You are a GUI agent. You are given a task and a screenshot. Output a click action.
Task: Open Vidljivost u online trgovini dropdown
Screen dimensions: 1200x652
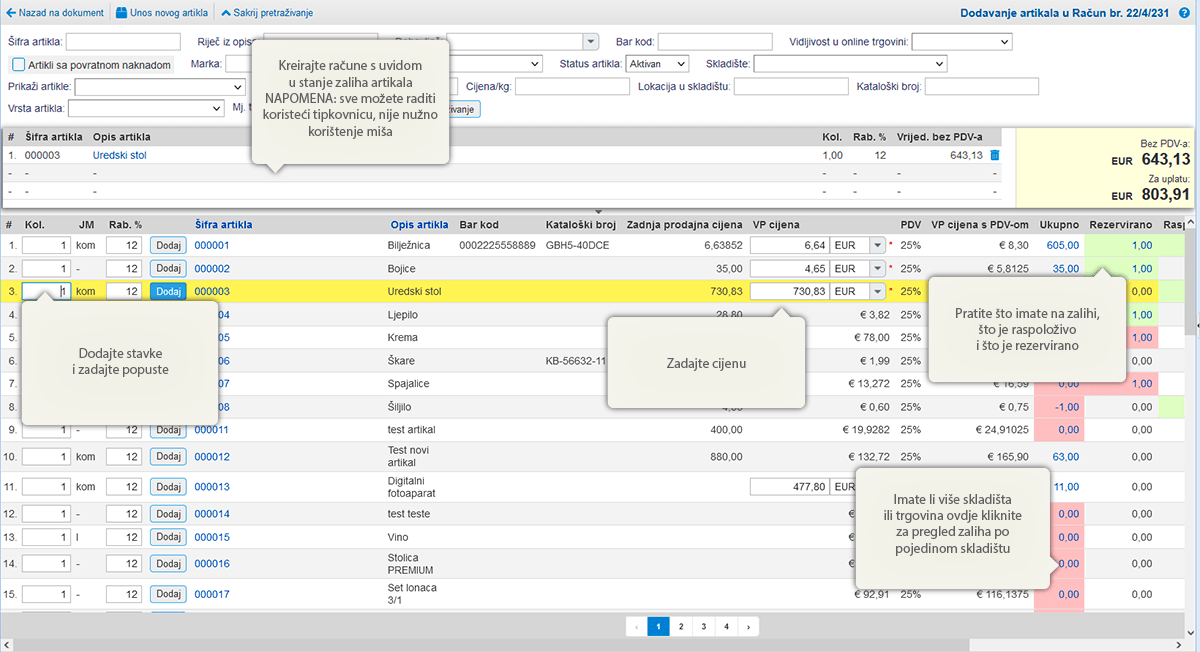point(961,41)
